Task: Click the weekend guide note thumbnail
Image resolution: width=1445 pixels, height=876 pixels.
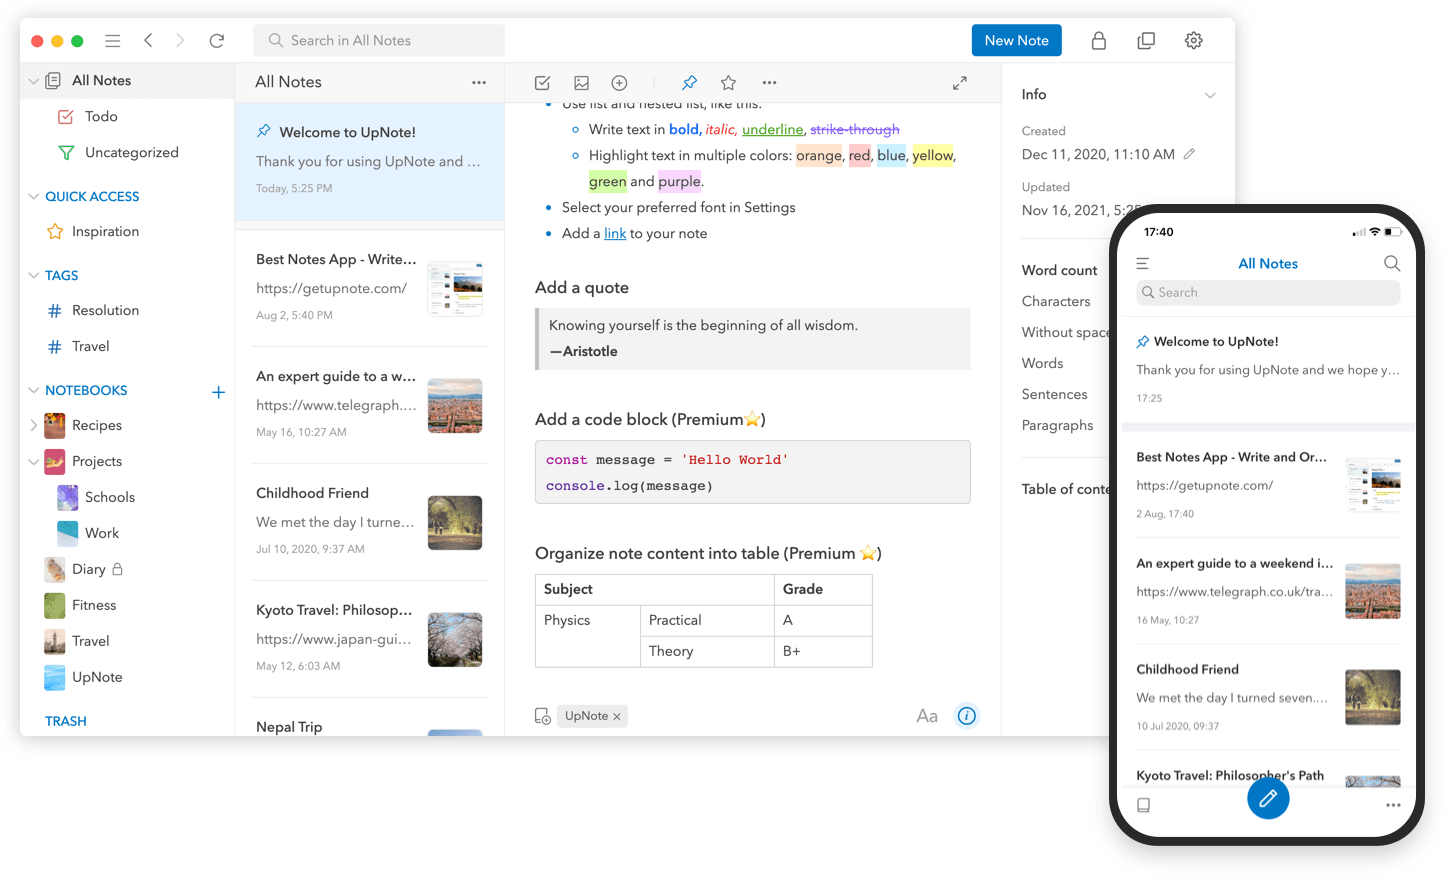Action: pos(455,406)
